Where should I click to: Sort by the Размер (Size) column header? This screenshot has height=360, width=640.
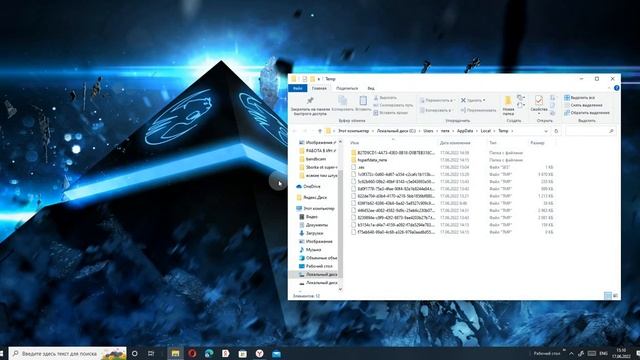(537, 143)
